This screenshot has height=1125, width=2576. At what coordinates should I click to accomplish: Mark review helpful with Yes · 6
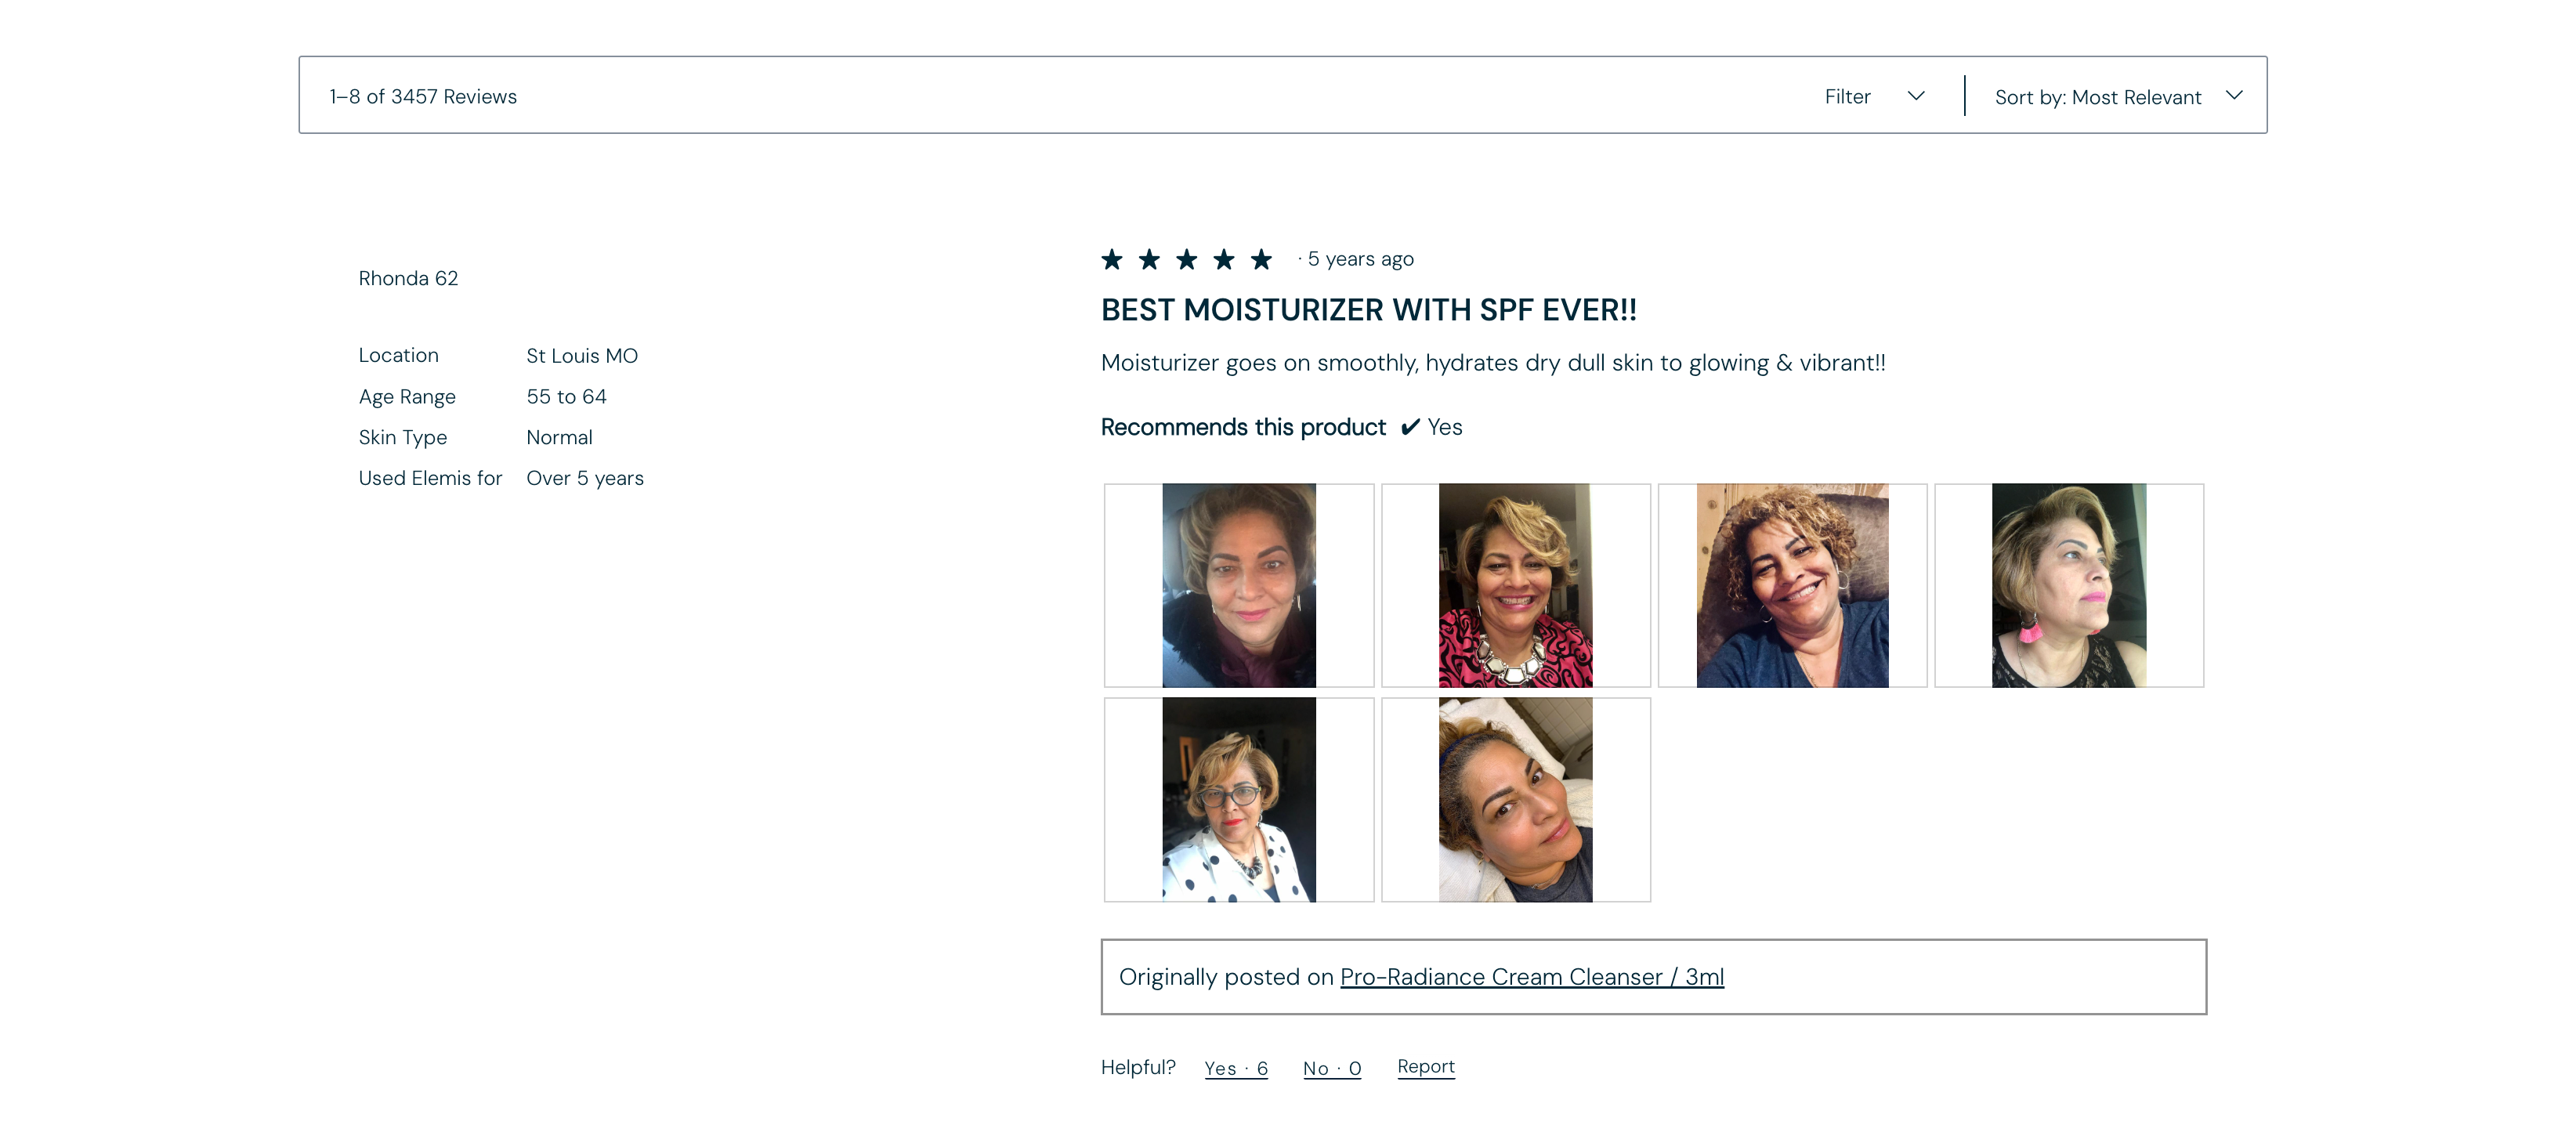[1236, 1068]
